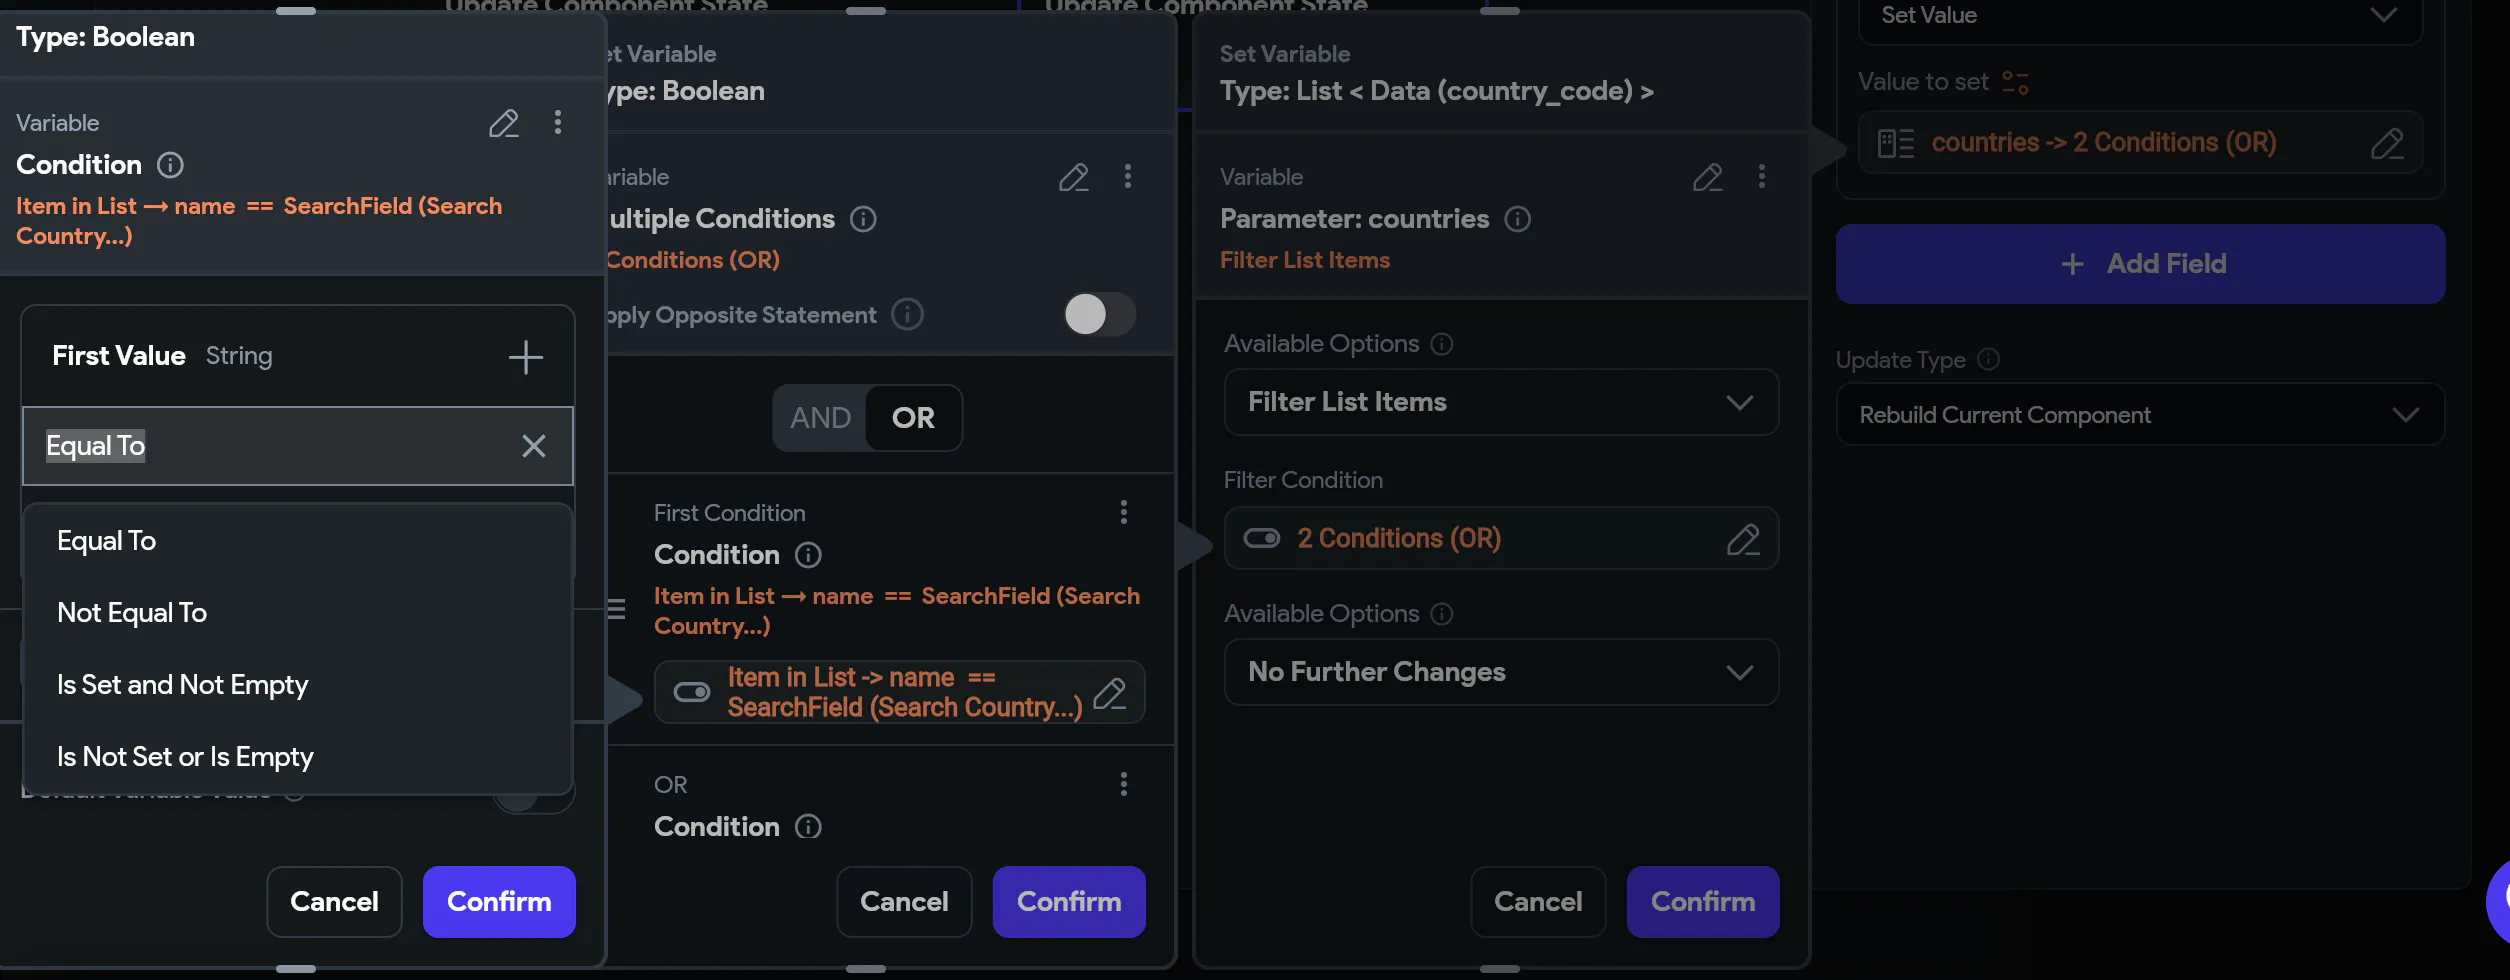Open the Rebuild Current Component dropdown

pos(2139,415)
